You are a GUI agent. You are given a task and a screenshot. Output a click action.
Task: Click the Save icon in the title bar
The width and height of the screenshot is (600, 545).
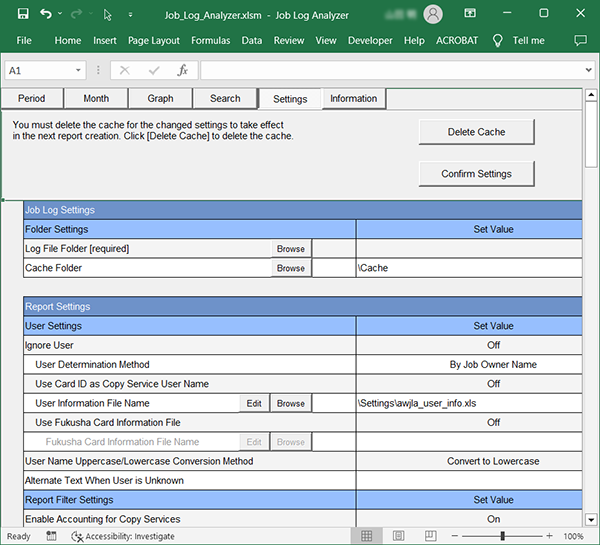coord(23,14)
